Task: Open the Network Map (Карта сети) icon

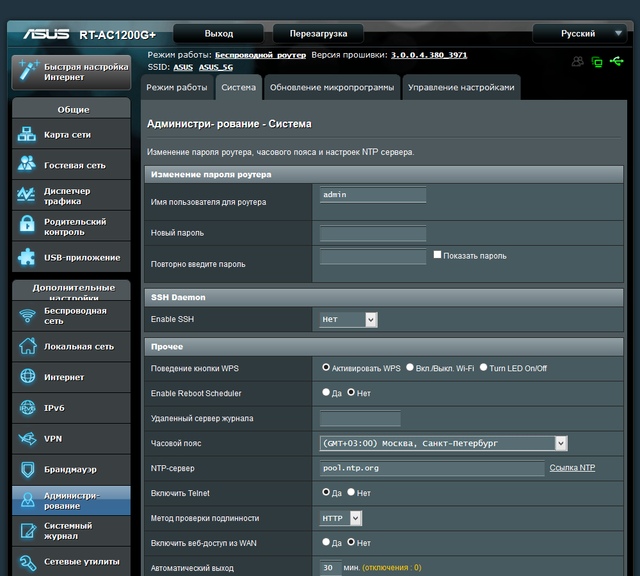Action: tap(27, 135)
